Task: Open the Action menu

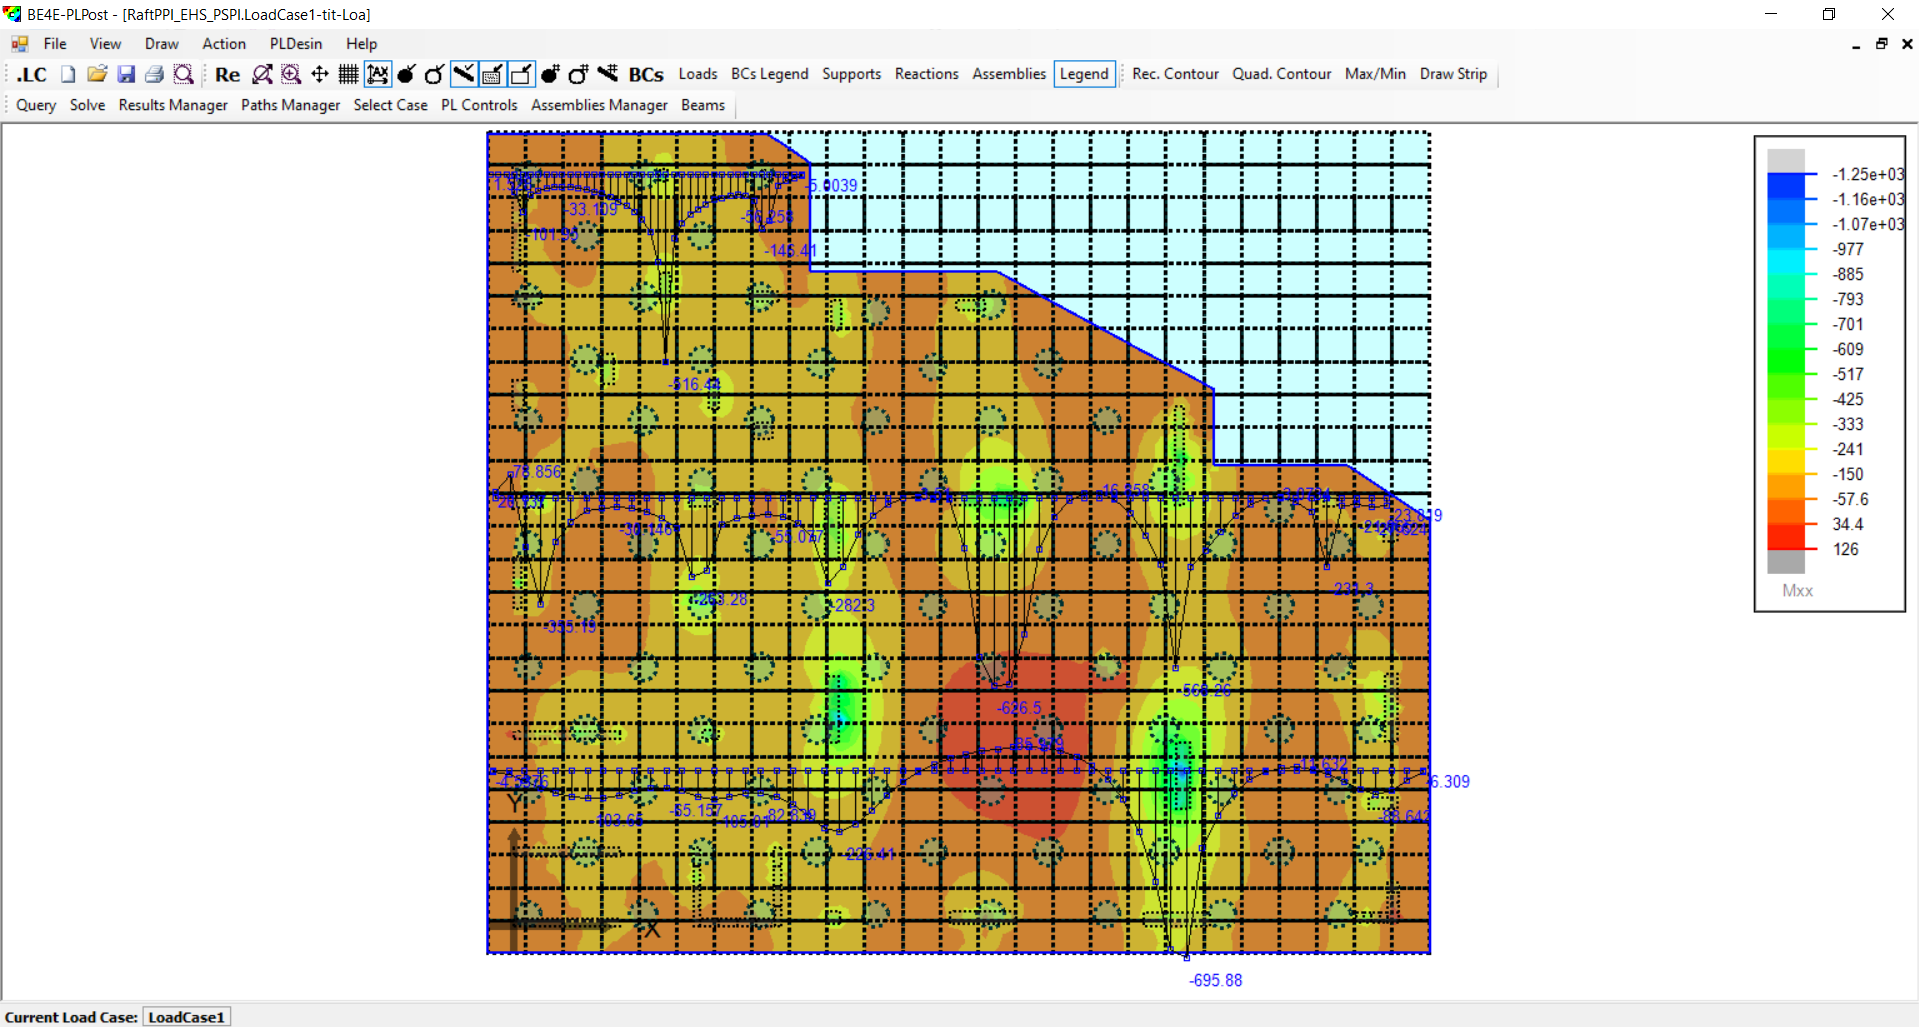Action: coord(224,44)
